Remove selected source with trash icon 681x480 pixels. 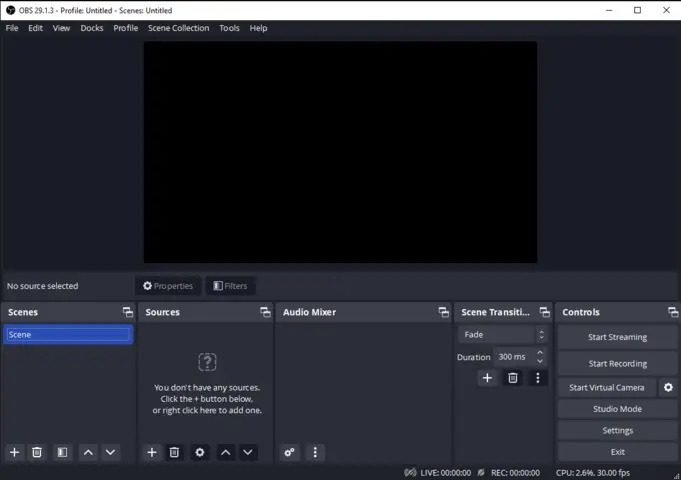[x=174, y=452]
